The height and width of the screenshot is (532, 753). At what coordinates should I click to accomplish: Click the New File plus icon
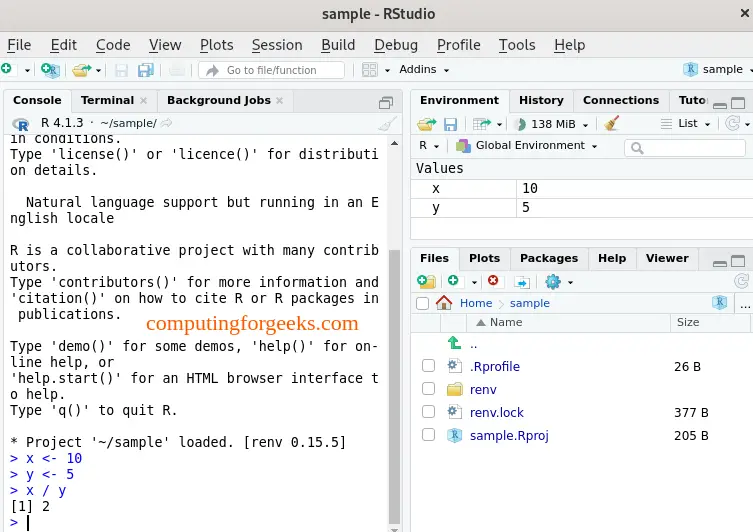point(7,69)
